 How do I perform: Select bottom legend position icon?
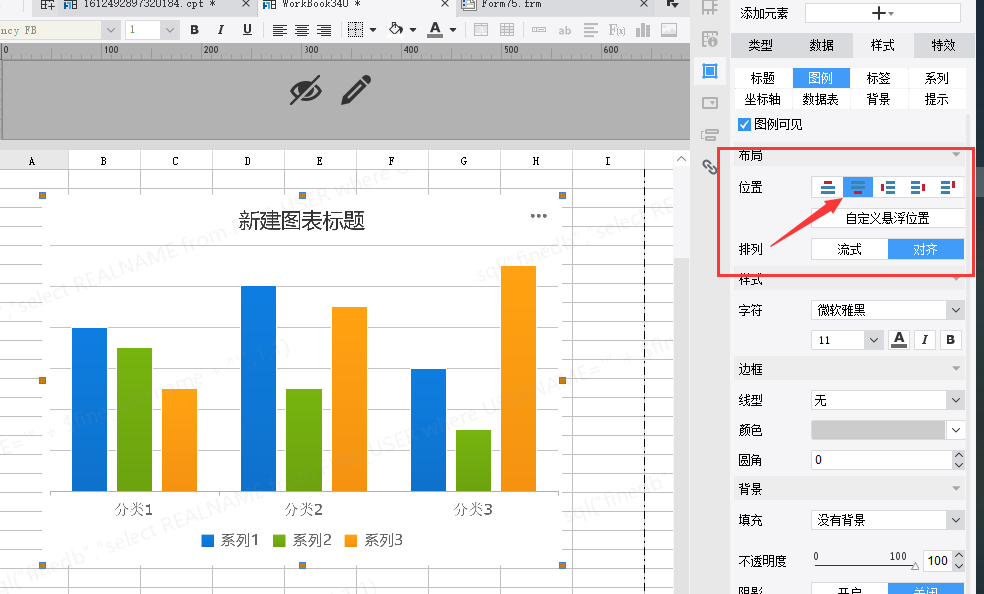[x=857, y=187]
